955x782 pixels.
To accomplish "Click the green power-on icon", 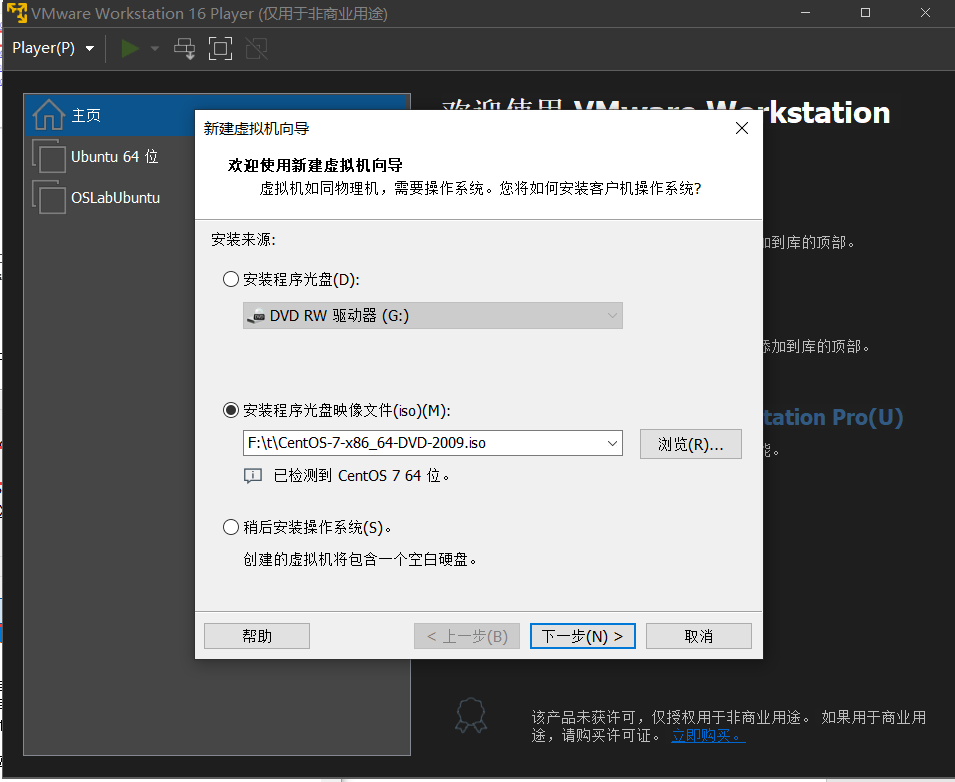I will [x=129, y=47].
